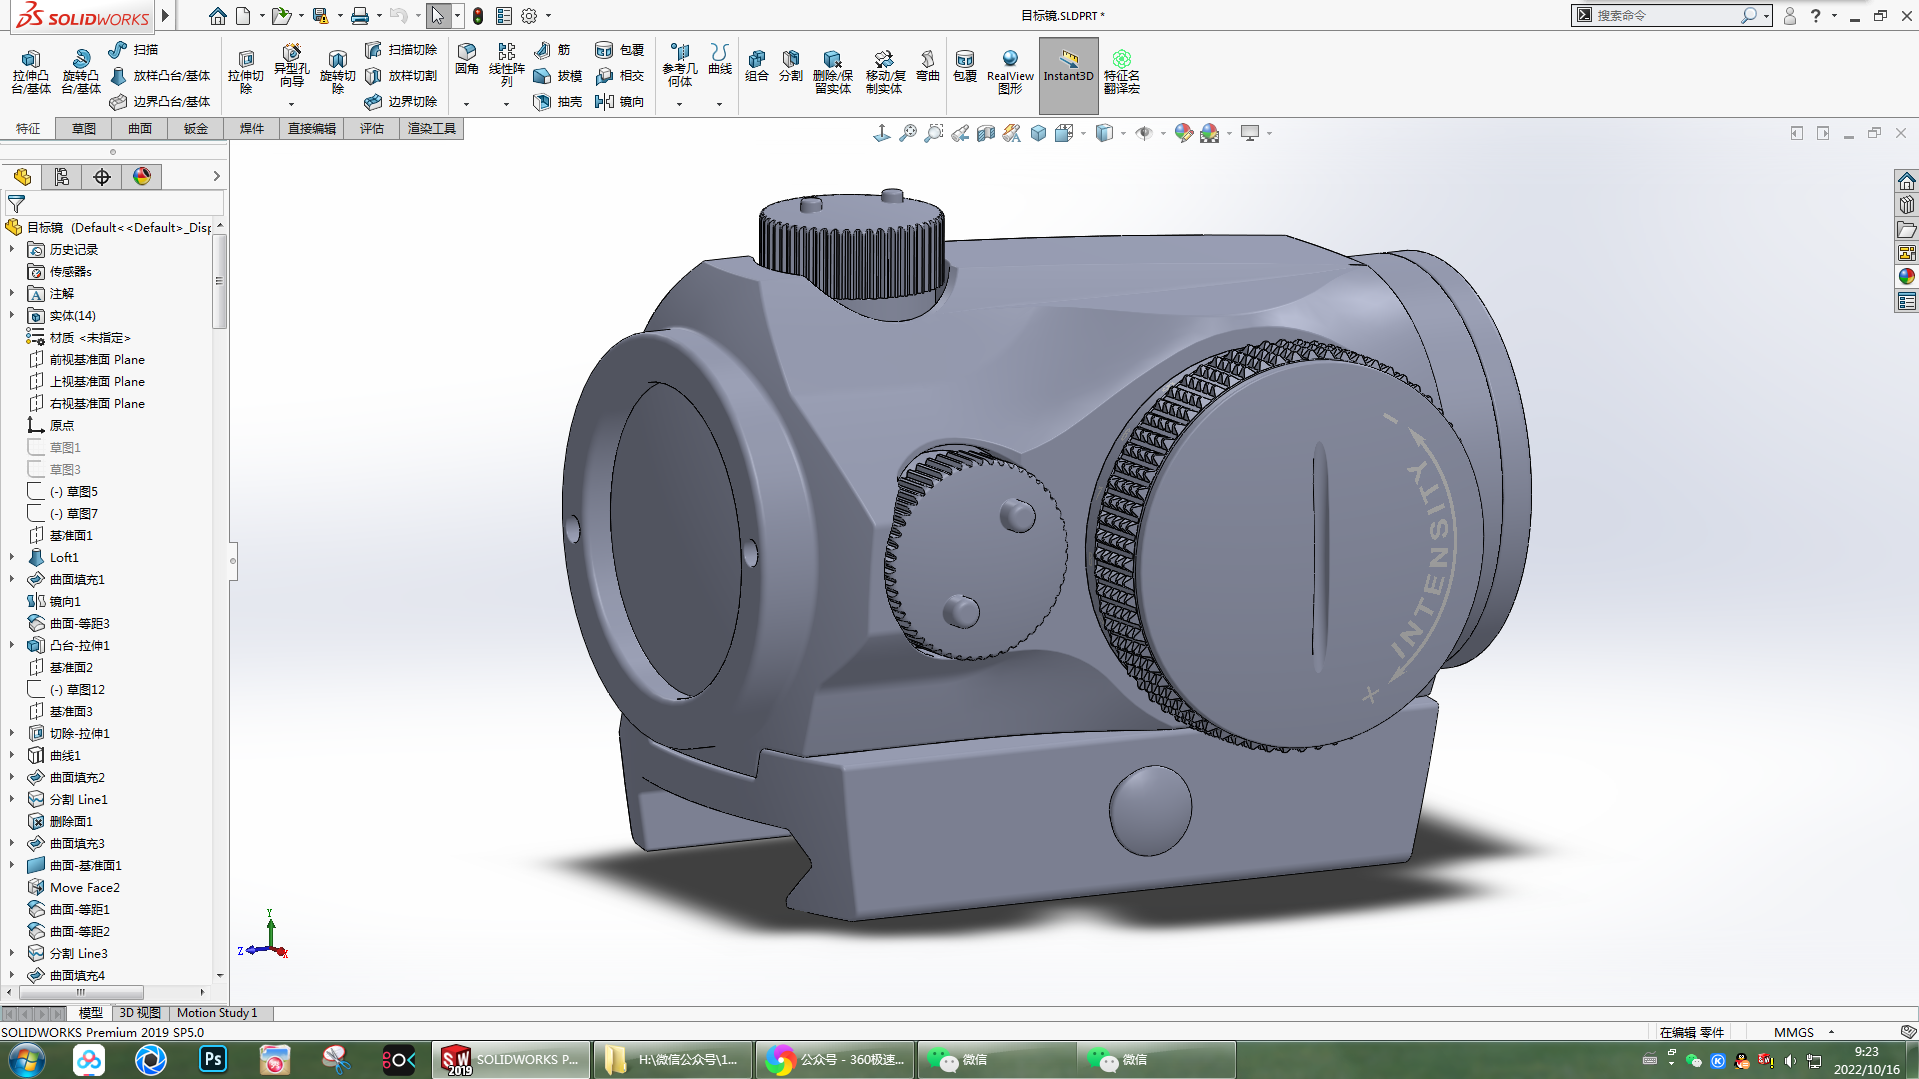
Task: Open the 曲线 curves dropdown arrow
Action: pos(719,104)
